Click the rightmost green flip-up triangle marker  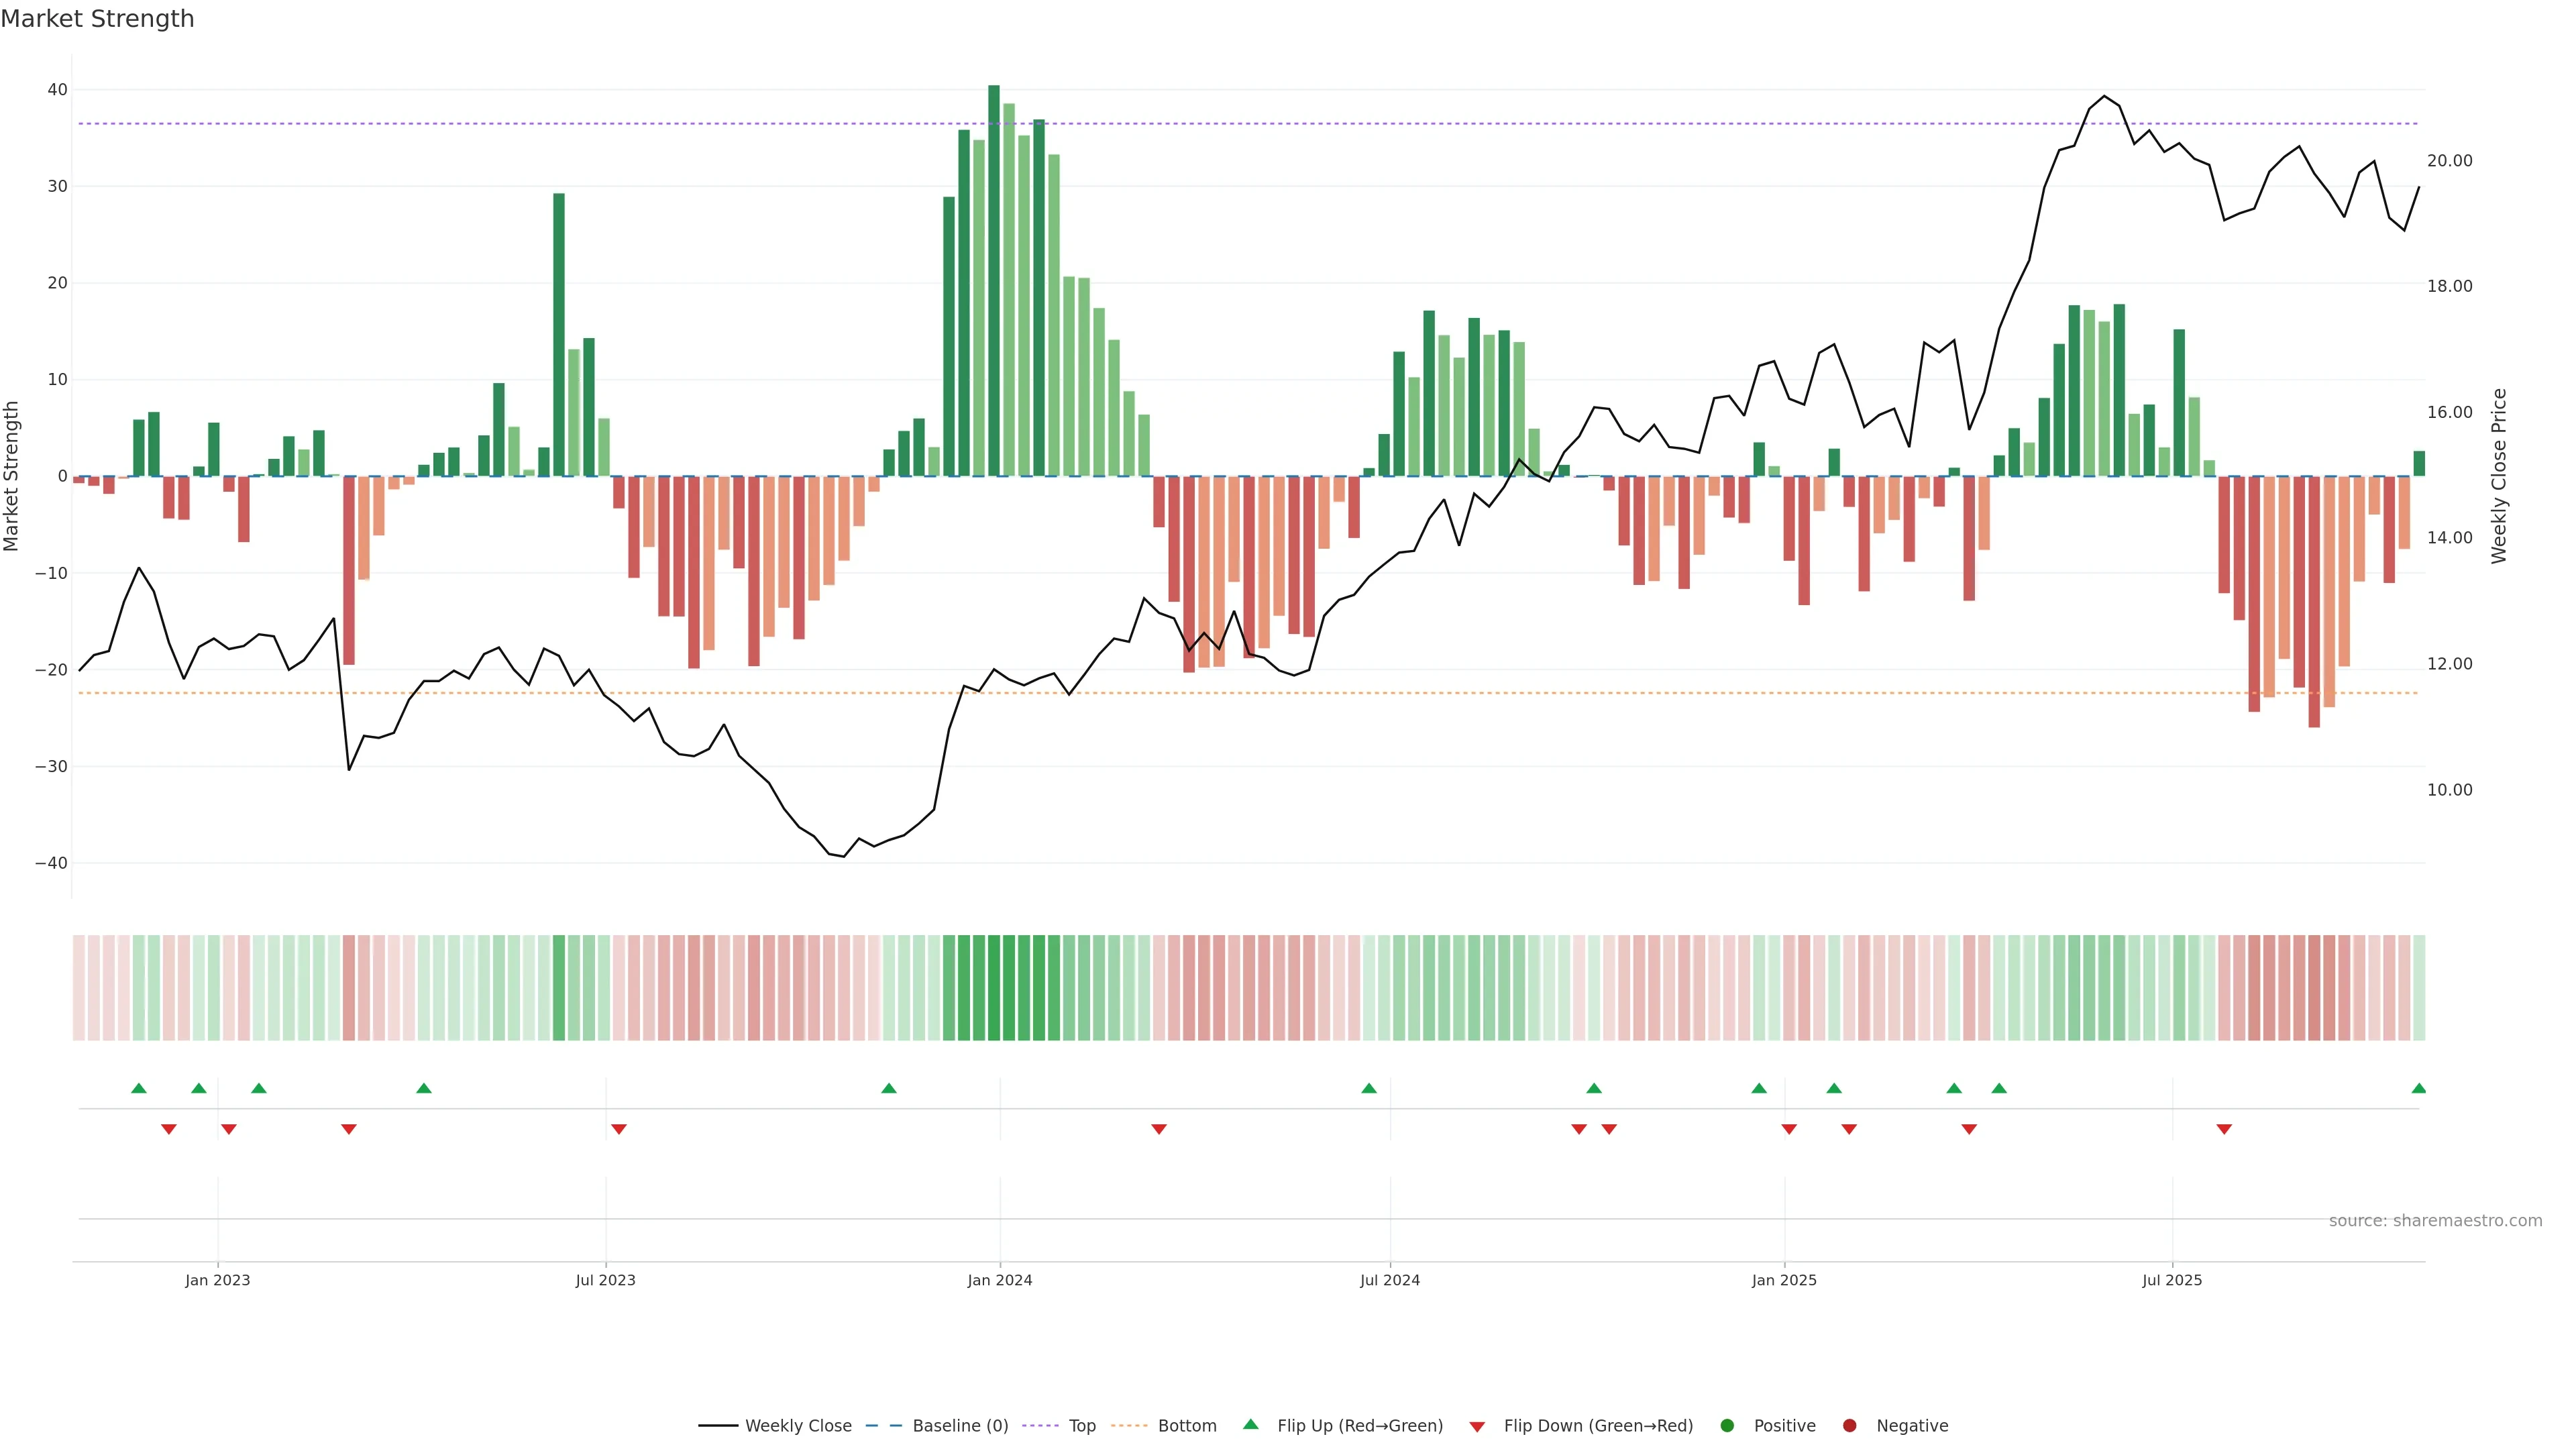pos(2418,1088)
